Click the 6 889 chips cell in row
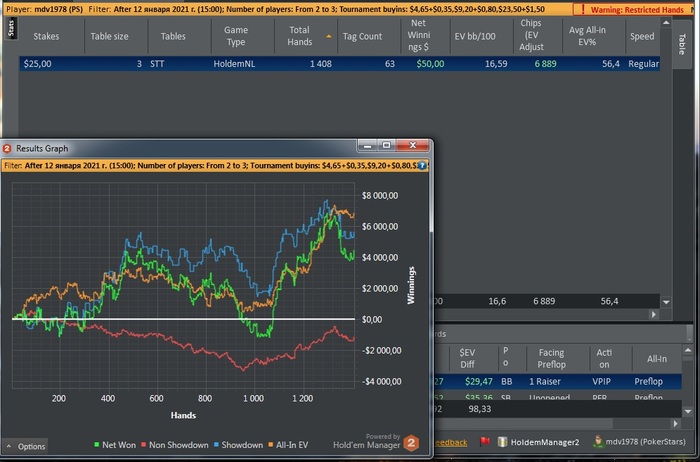This screenshot has width=700, height=462. pos(545,64)
